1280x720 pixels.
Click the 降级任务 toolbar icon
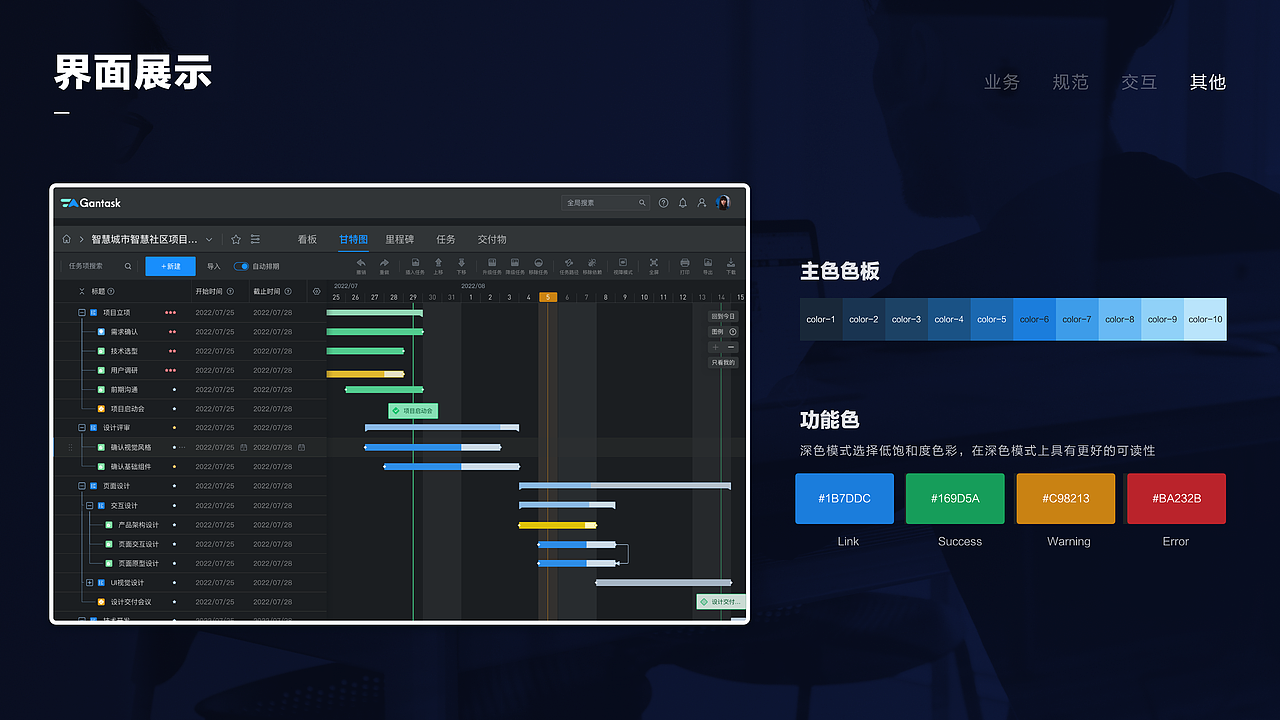click(x=515, y=263)
